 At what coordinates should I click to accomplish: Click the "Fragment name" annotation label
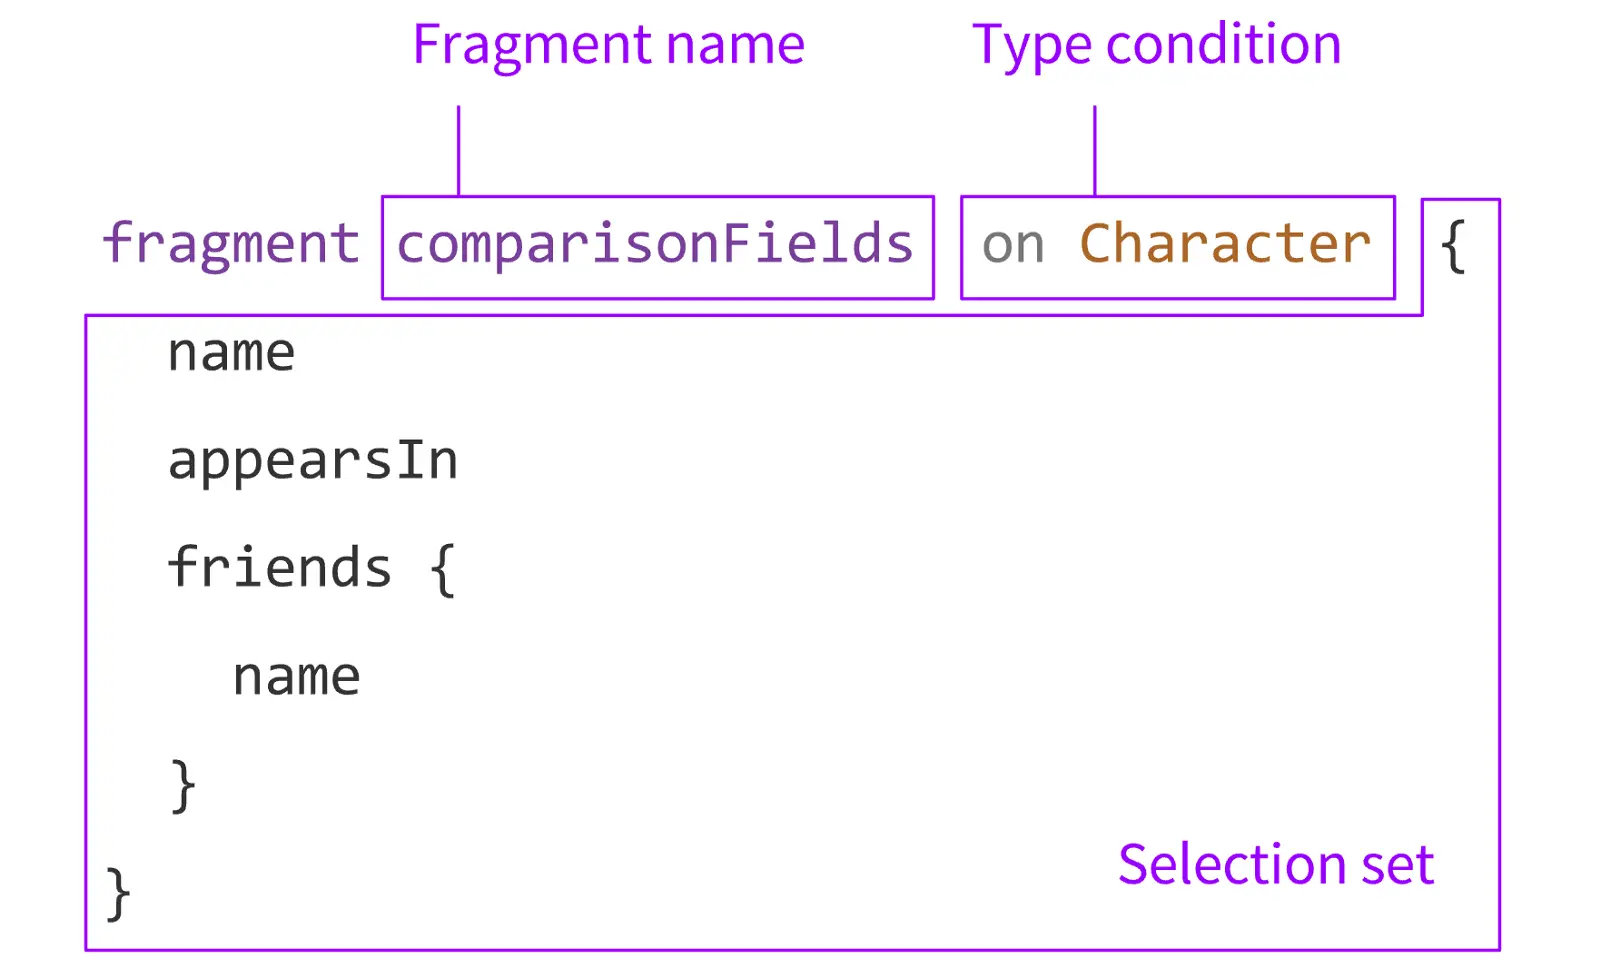tap(608, 45)
